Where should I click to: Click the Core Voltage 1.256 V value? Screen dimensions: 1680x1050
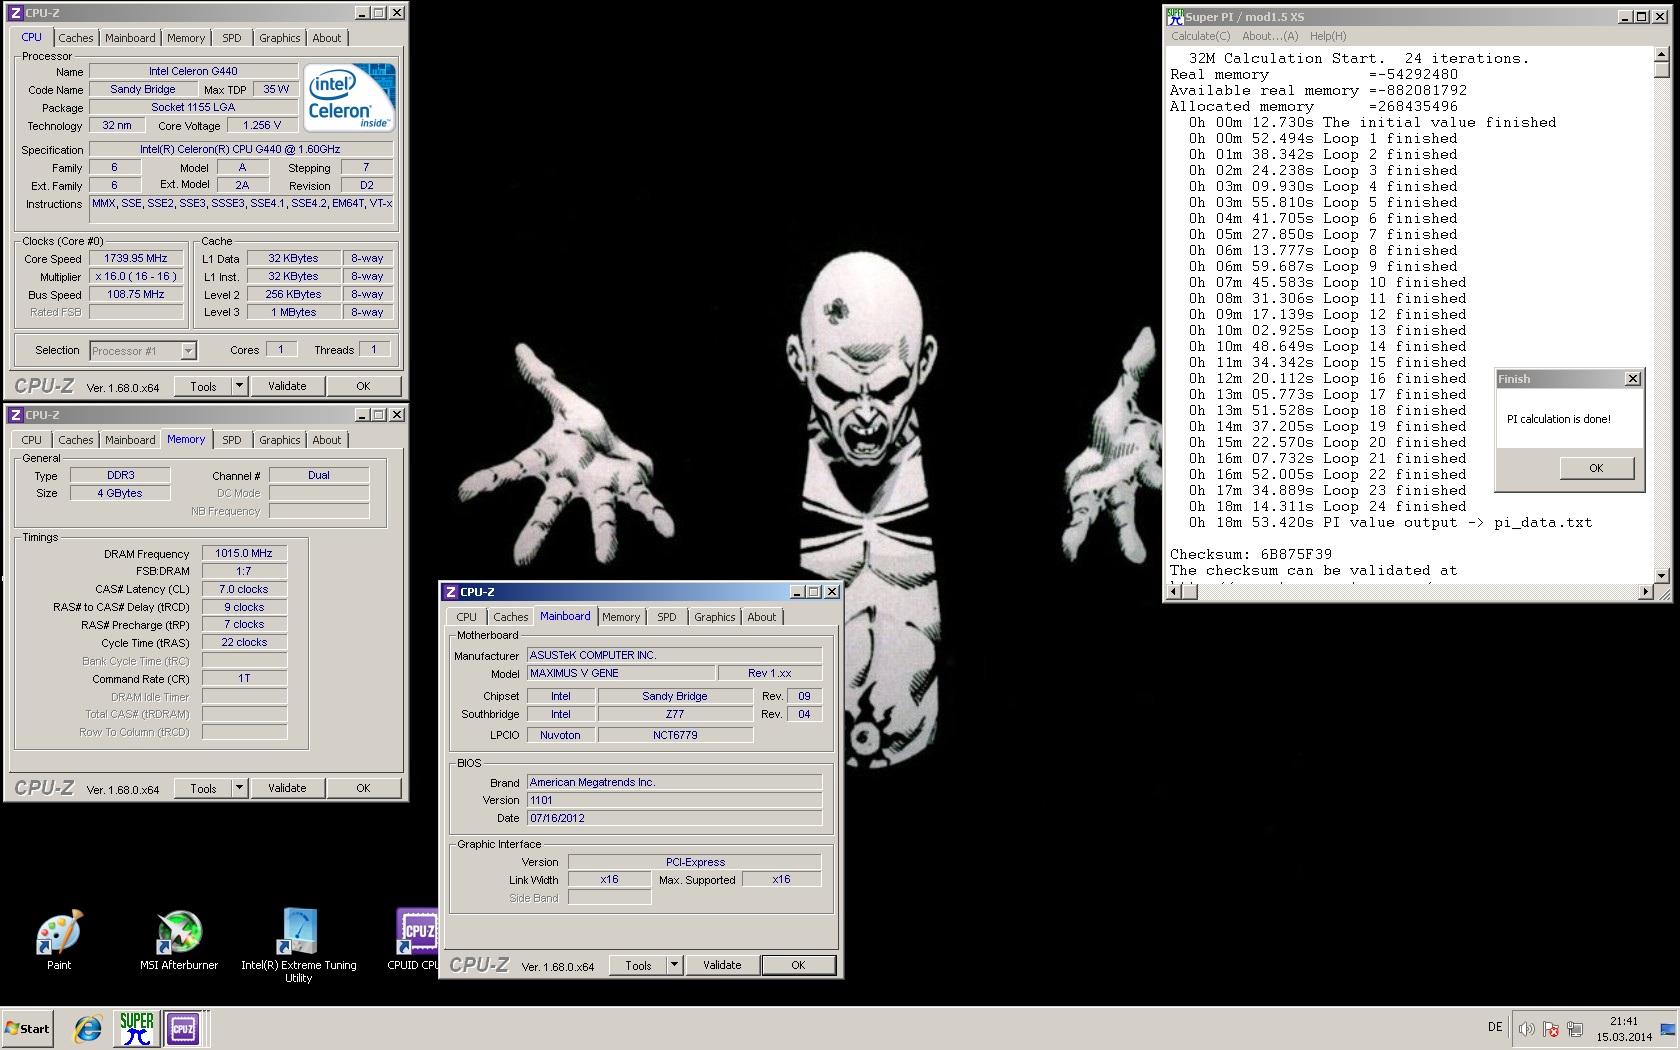[x=262, y=125]
